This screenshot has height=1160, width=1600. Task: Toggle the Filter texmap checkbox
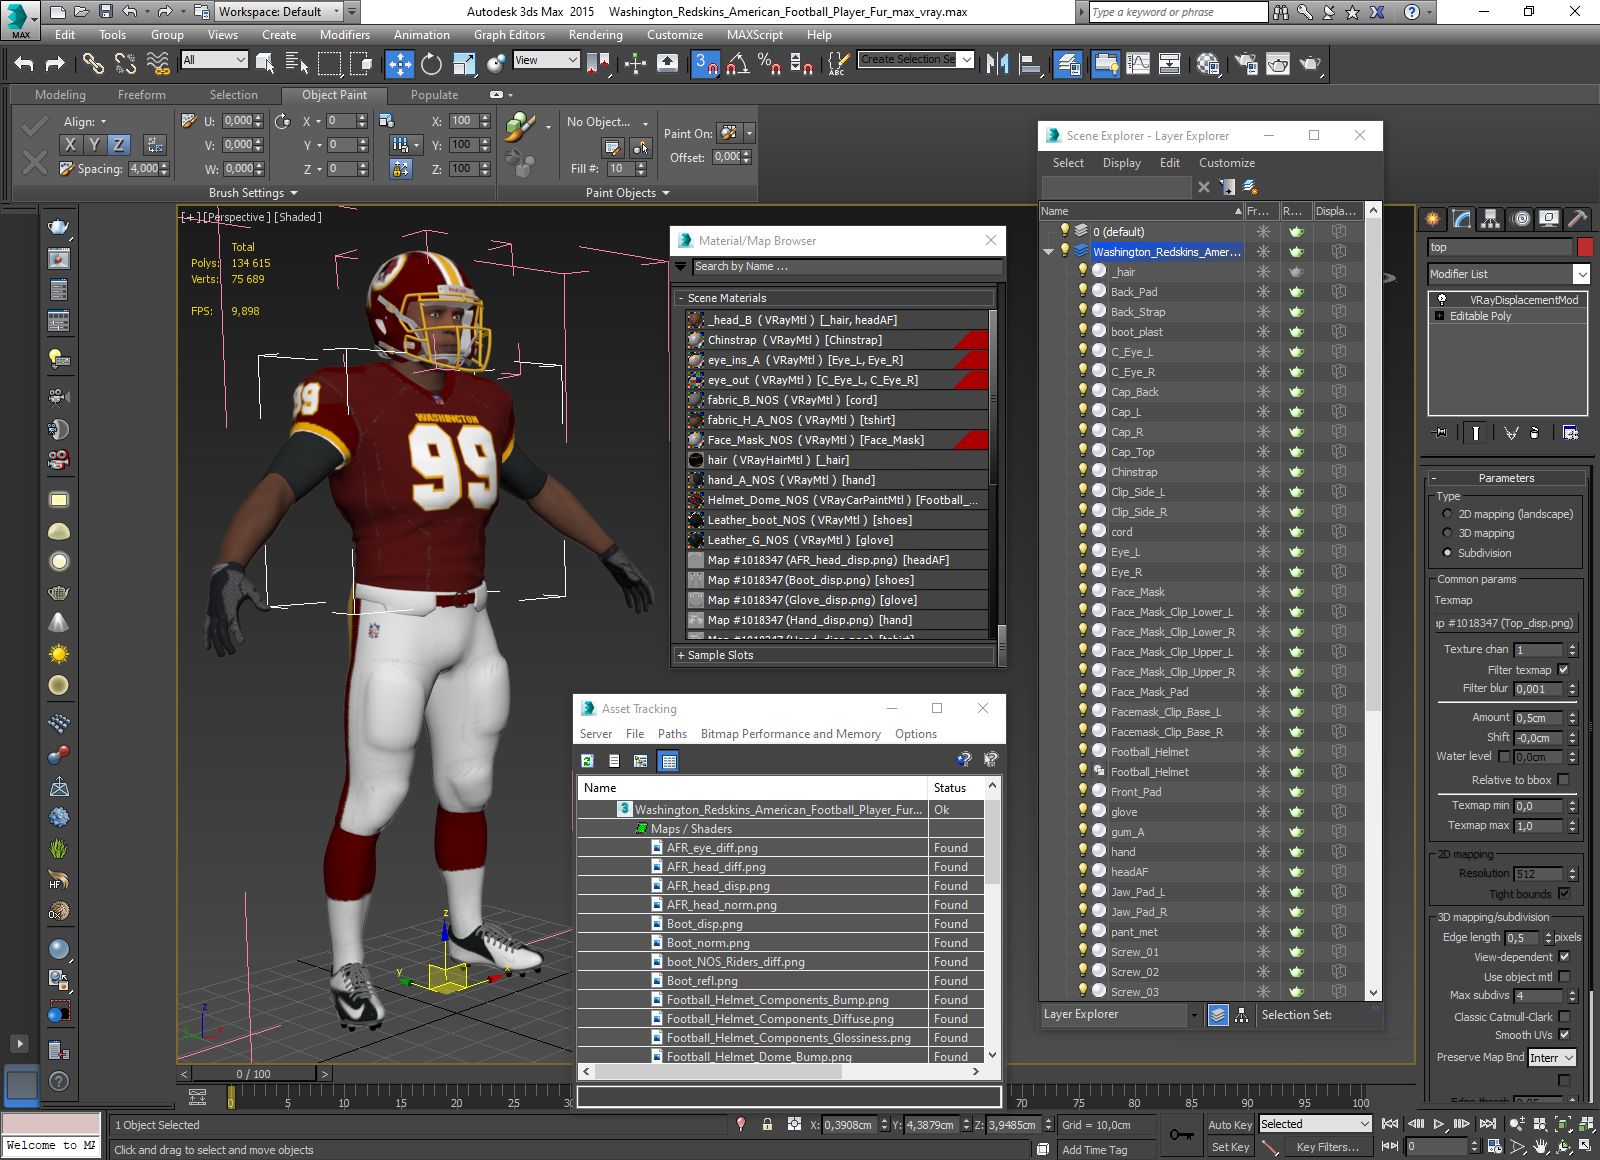point(1564,670)
